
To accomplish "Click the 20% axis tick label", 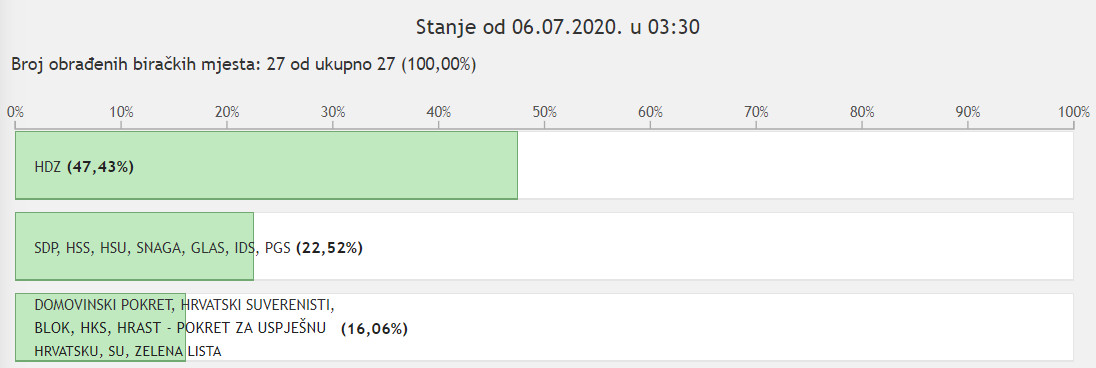I will point(227,112).
